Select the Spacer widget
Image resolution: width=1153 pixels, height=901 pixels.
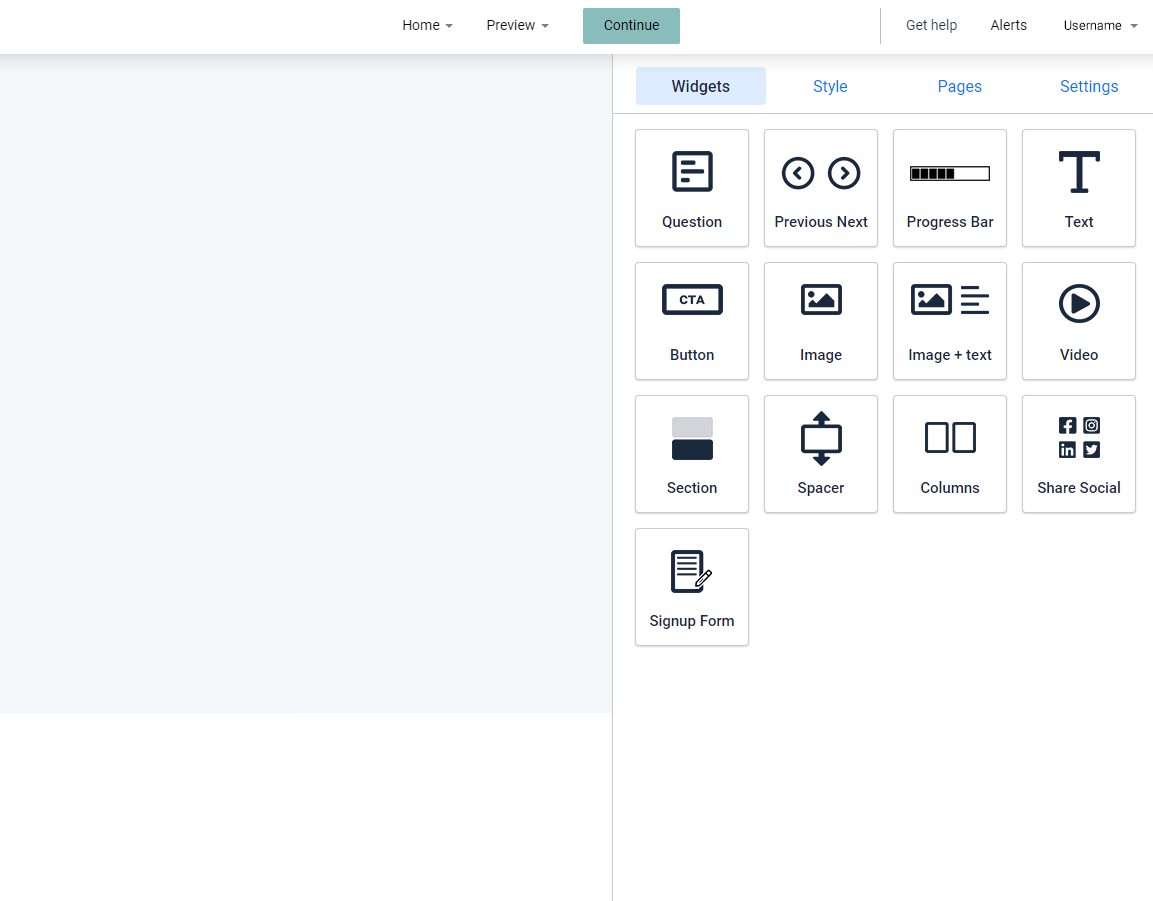[x=821, y=455]
